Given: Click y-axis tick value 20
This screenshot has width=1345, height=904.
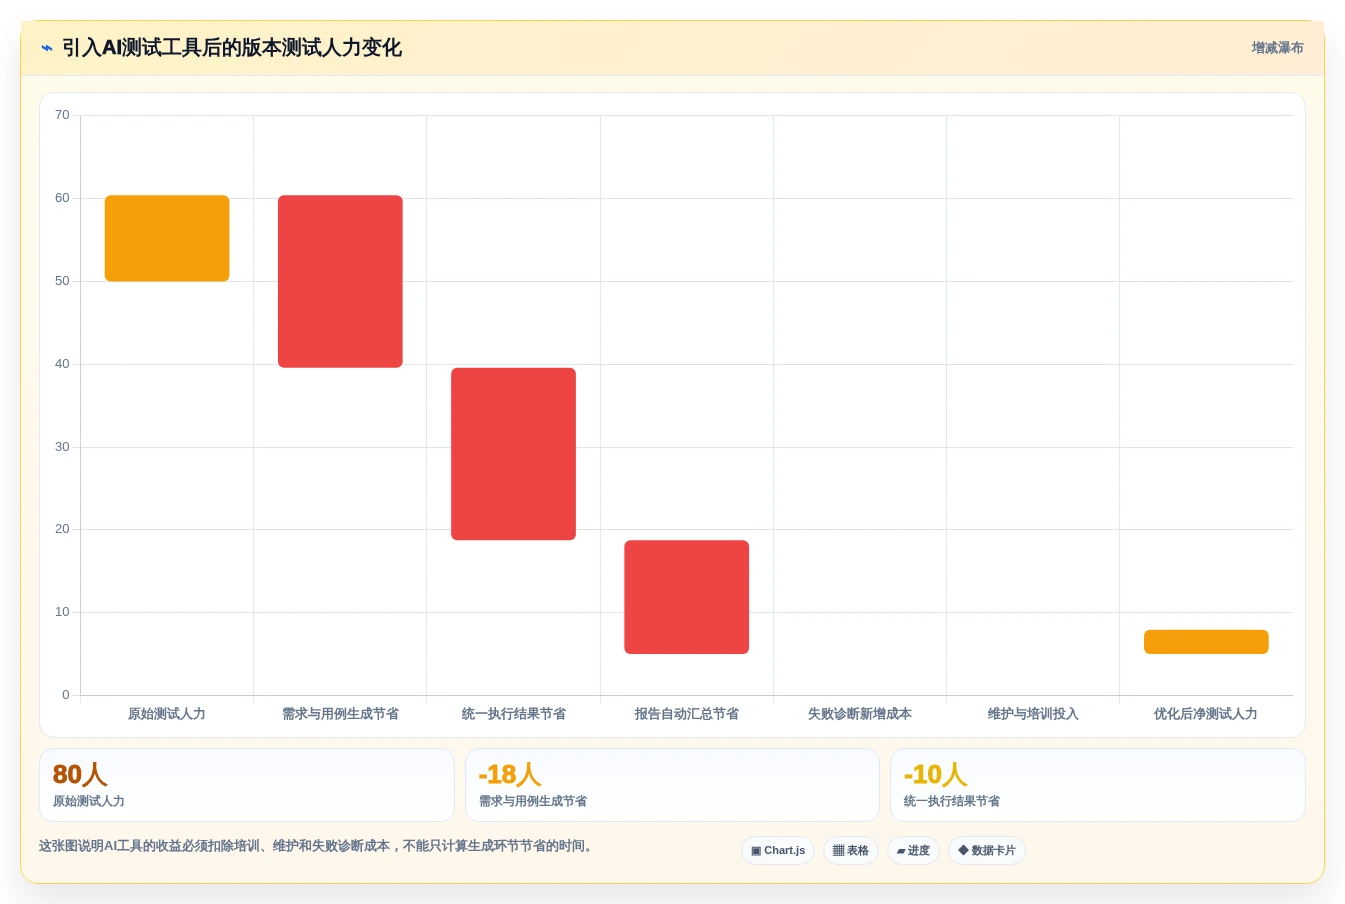Looking at the screenshot, I should click(x=62, y=529).
